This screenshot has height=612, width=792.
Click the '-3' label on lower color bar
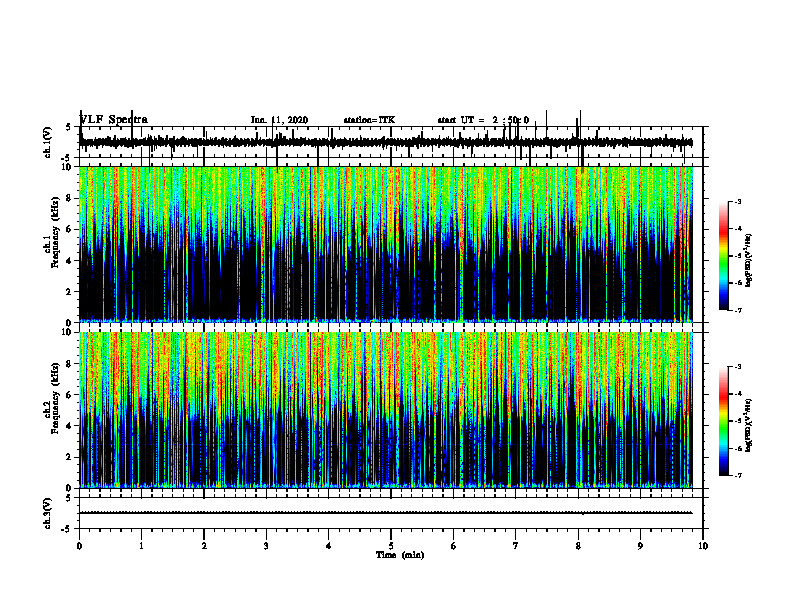[x=737, y=367]
